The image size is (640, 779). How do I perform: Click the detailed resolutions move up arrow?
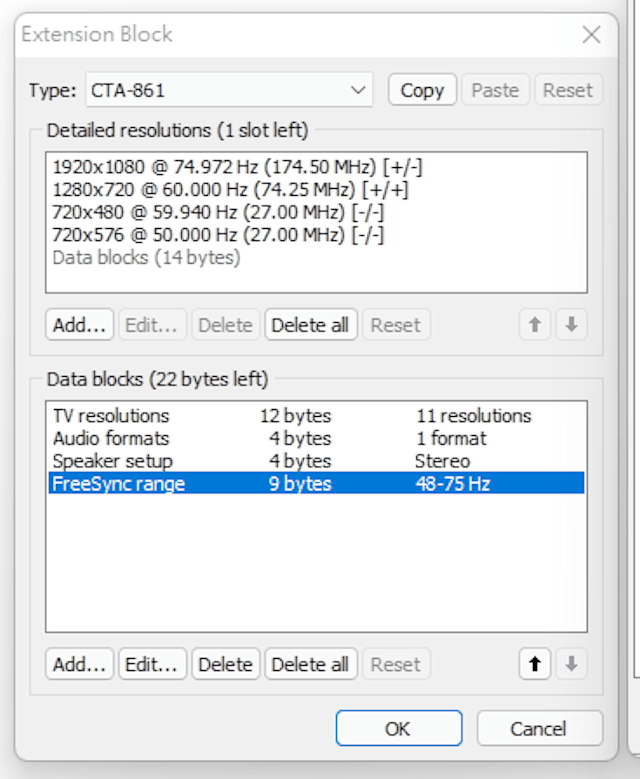[x=535, y=325]
